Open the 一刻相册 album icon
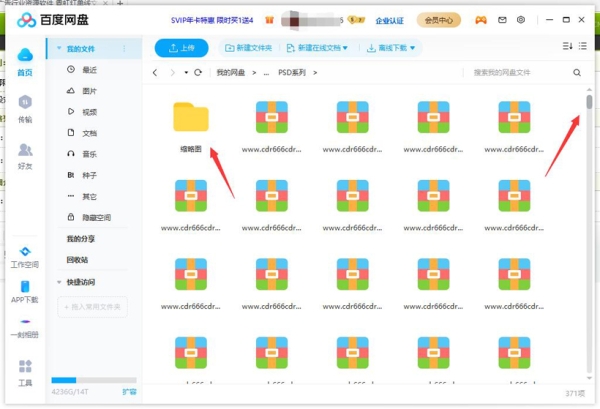600x409 pixels. pyautogui.click(x=25, y=321)
